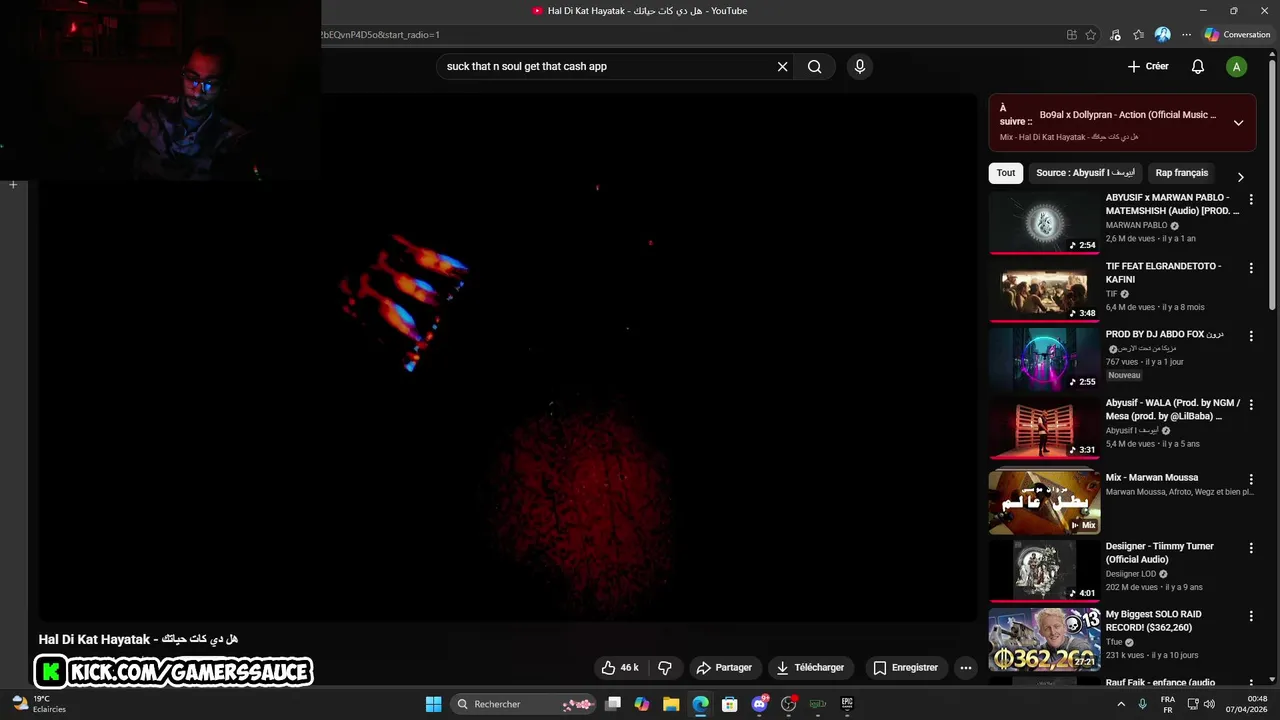Click the Enregistrer button
The height and width of the screenshot is (720, 1280).
(905, 668)
